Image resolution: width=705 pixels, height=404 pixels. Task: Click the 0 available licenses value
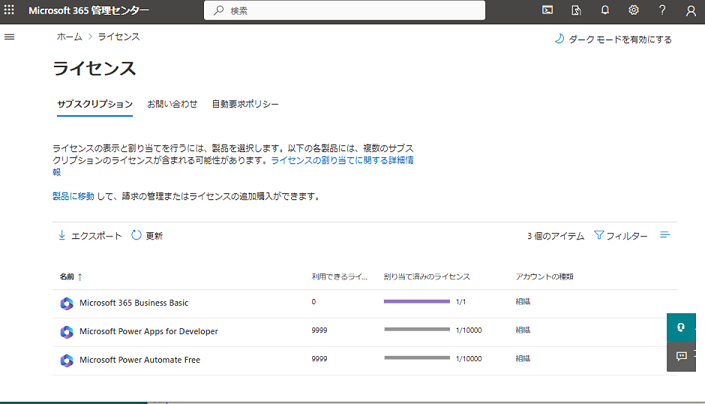[x=314, y=302]
